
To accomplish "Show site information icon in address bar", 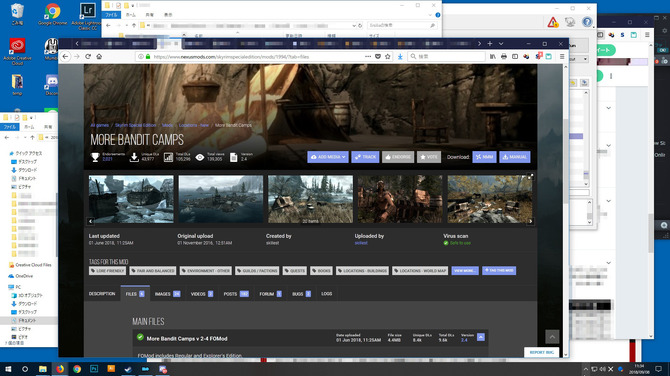I will (141, 56).
